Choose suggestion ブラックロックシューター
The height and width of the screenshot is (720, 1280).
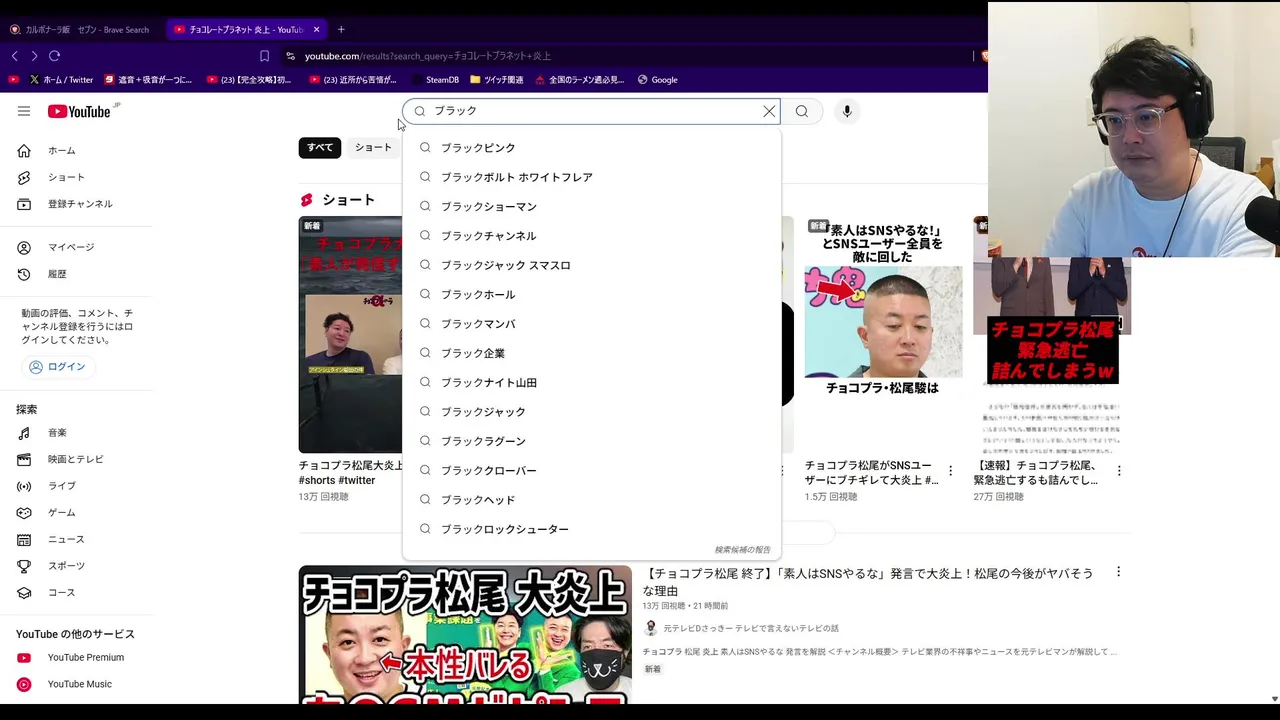[x=591, y=529]
